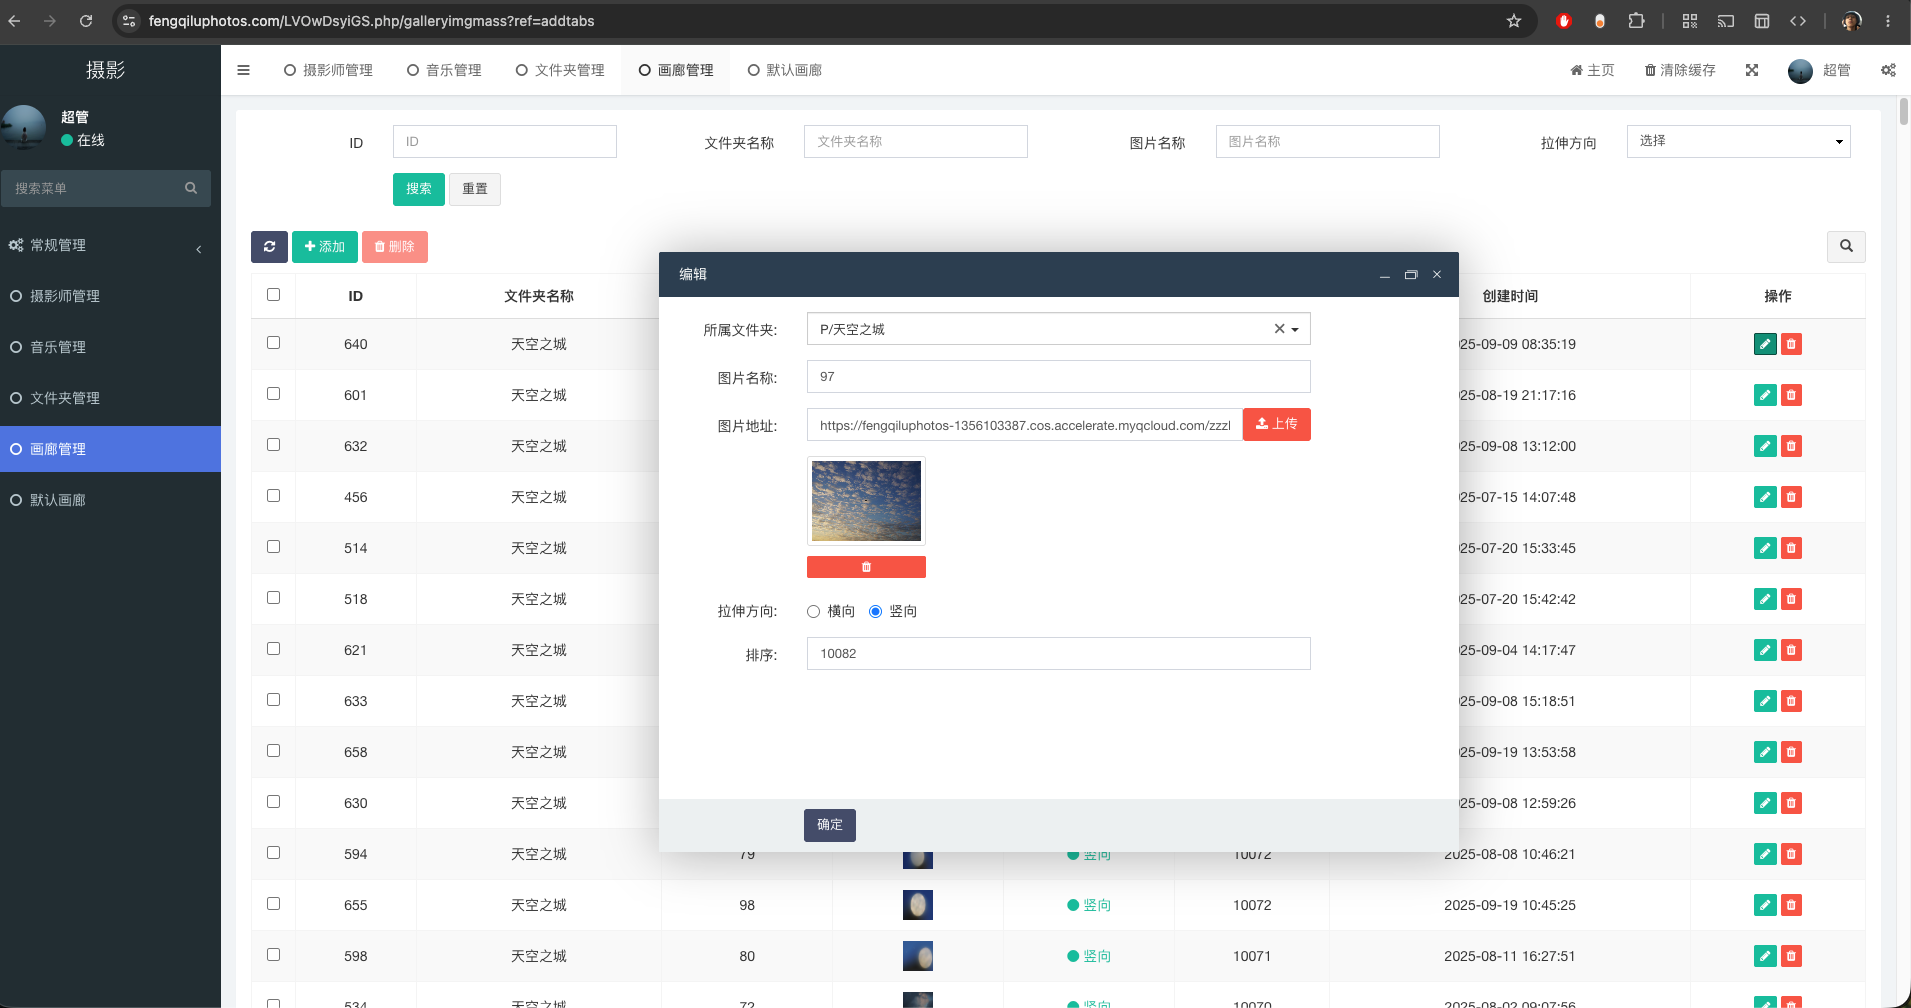Image resolution: width=1911 pixels, height=1008 pixels.
Task: Click edit pencil for row 655
Action: (1765, 905)
